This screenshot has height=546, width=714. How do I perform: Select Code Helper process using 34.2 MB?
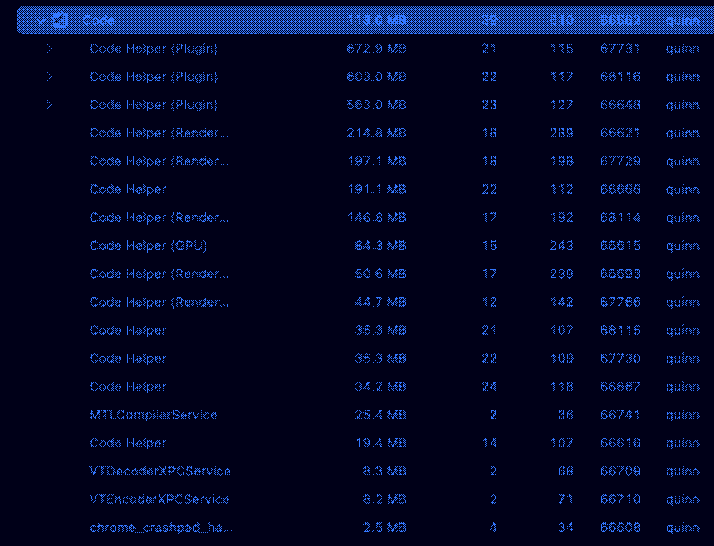pos(128,386)
